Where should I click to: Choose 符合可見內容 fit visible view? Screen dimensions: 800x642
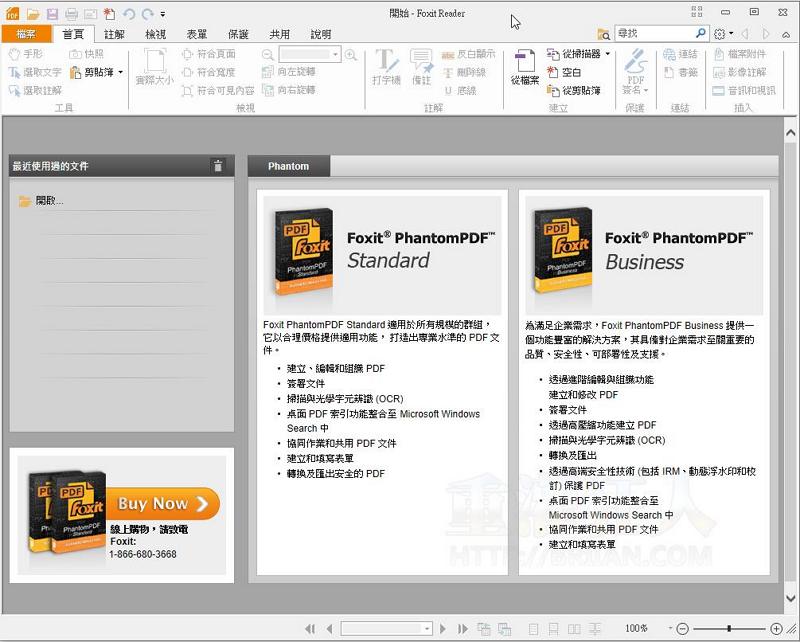tap(218, 90)
